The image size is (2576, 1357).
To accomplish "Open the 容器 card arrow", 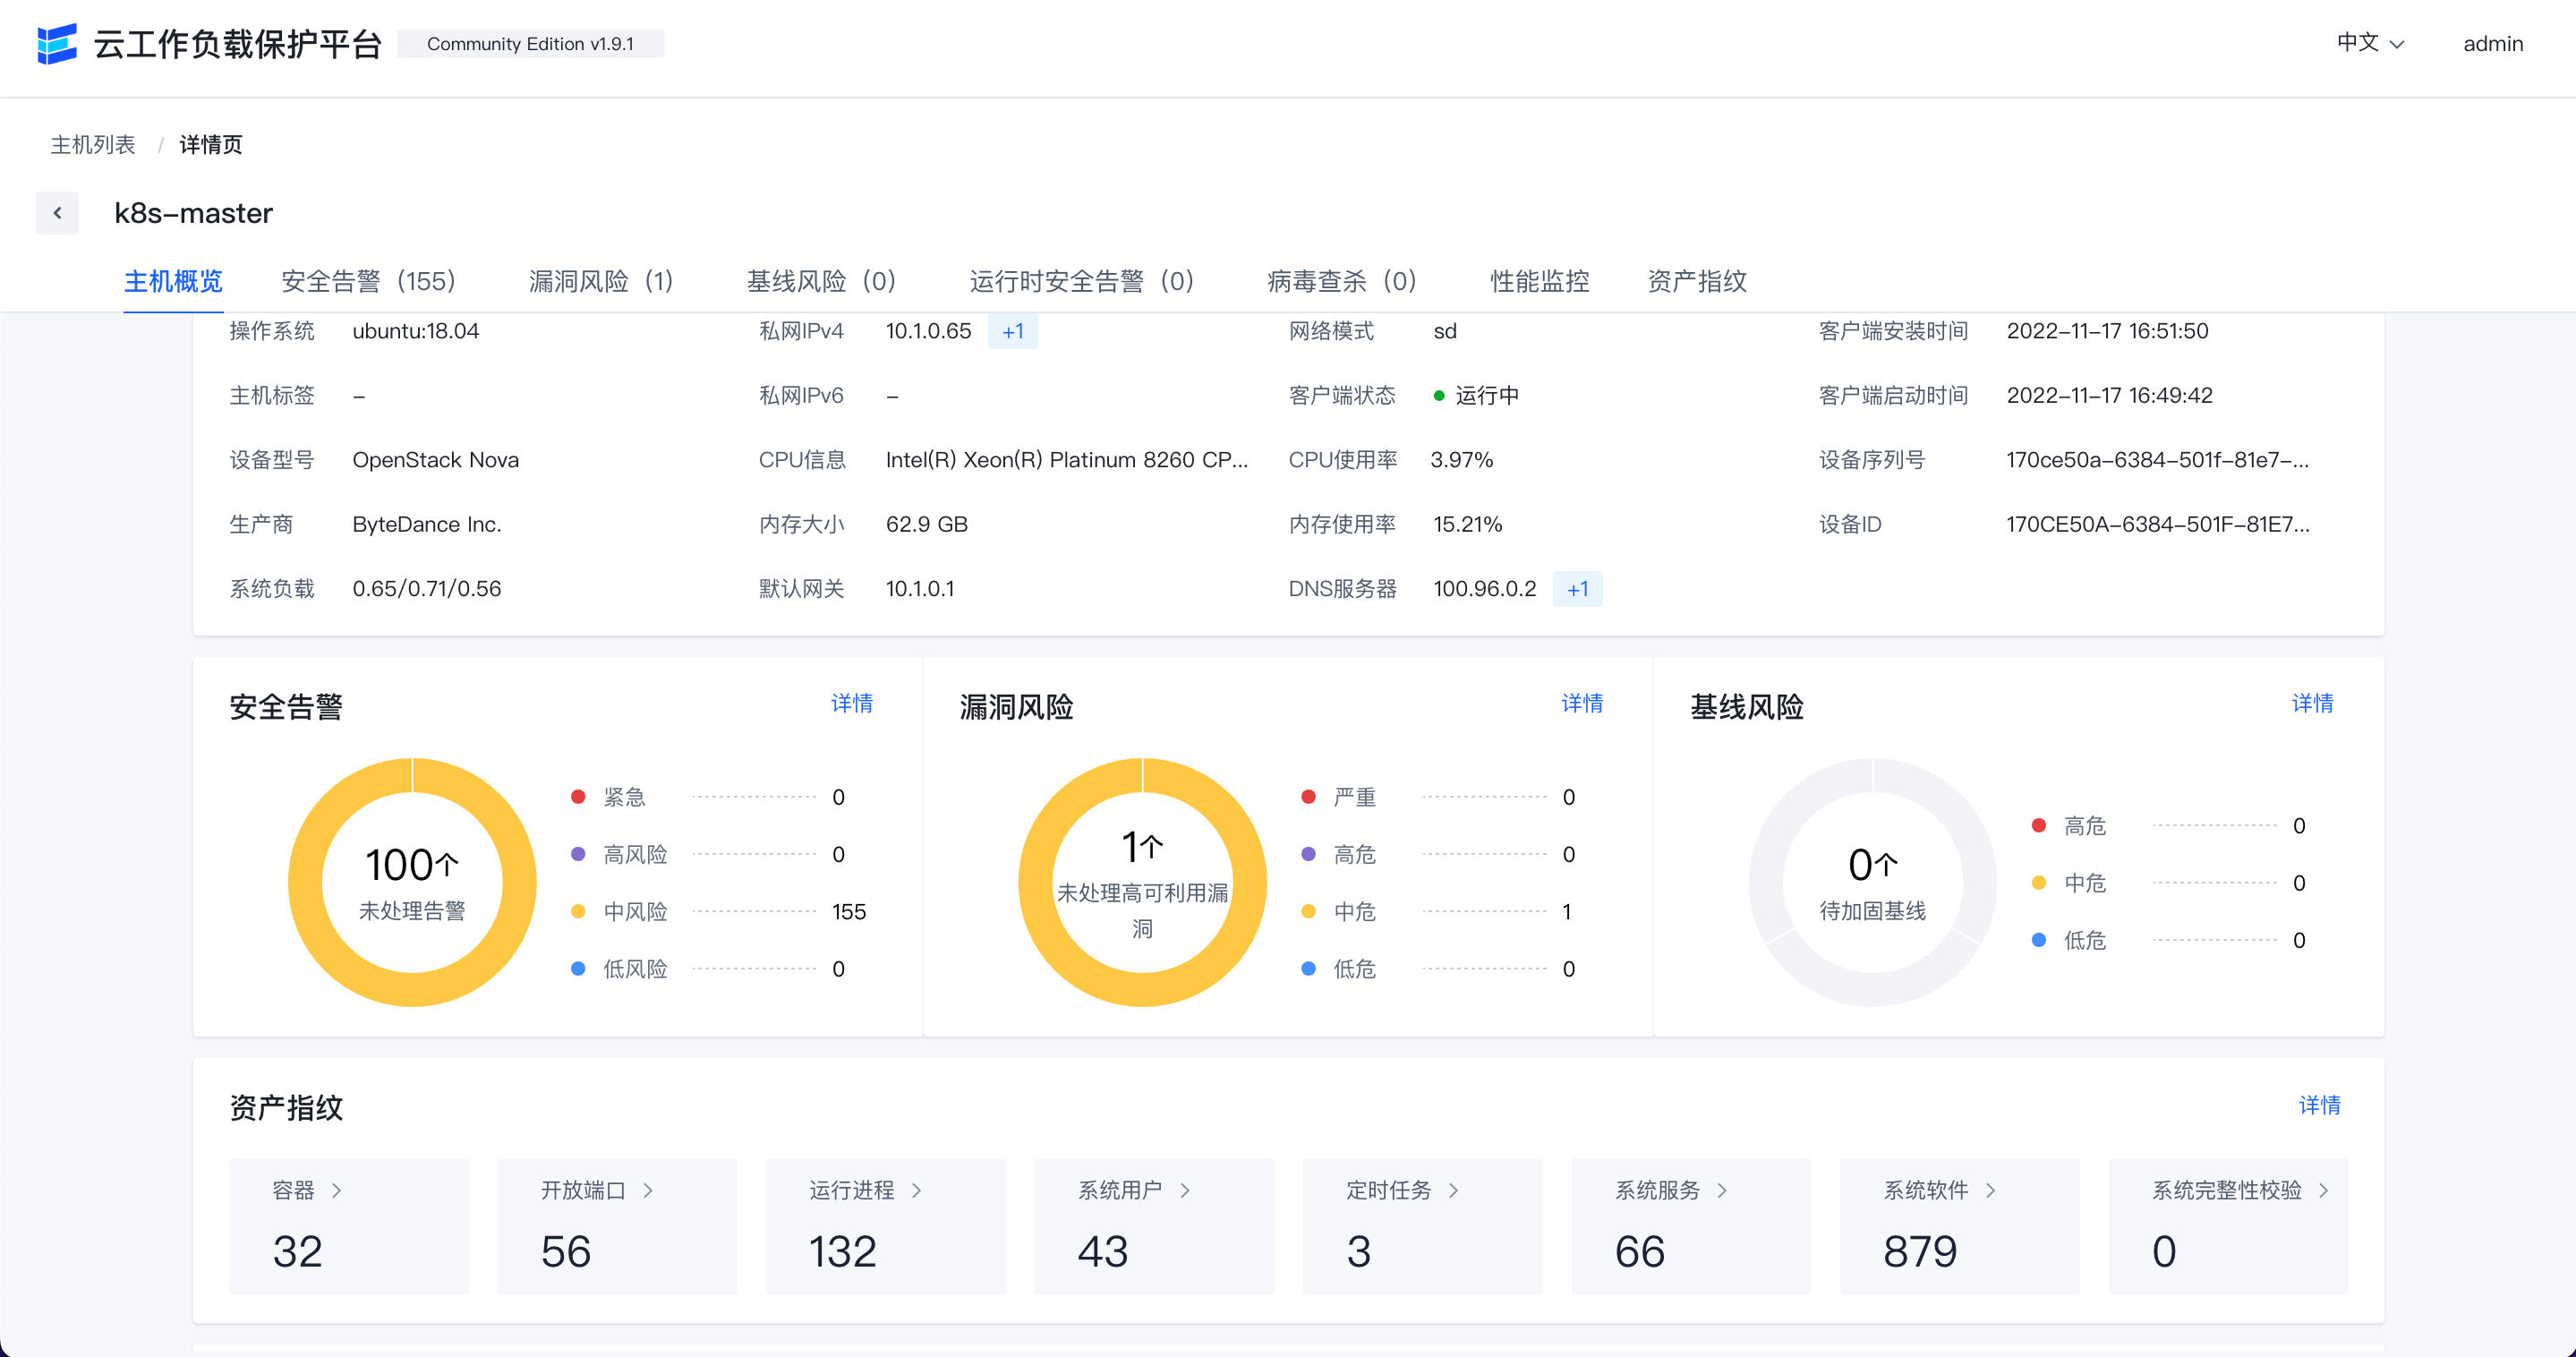I will [x=337, y=1190].
